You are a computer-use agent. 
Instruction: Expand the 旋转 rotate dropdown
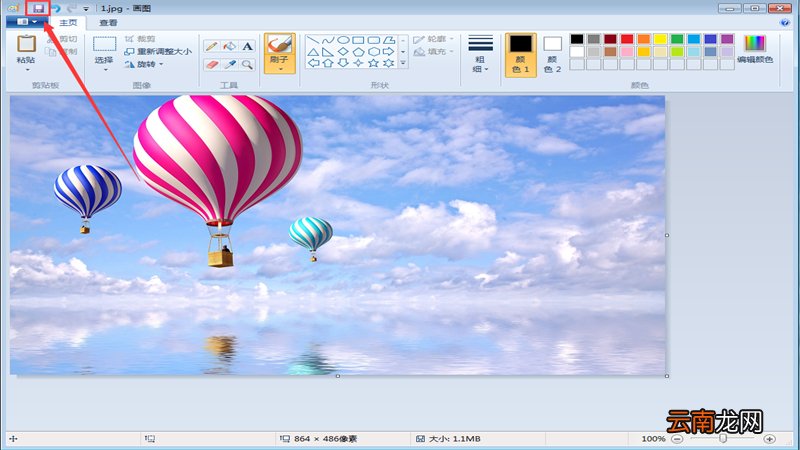click(144, 64)
